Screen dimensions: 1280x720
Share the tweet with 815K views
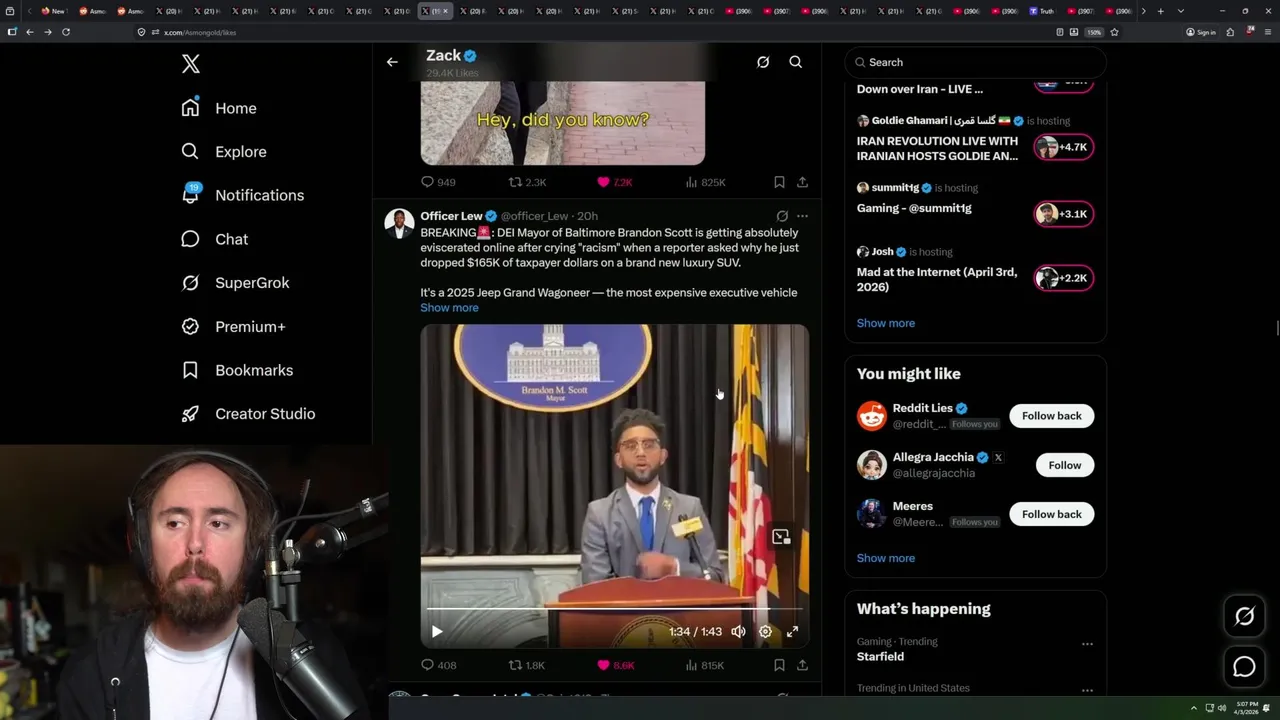(802, 665)
